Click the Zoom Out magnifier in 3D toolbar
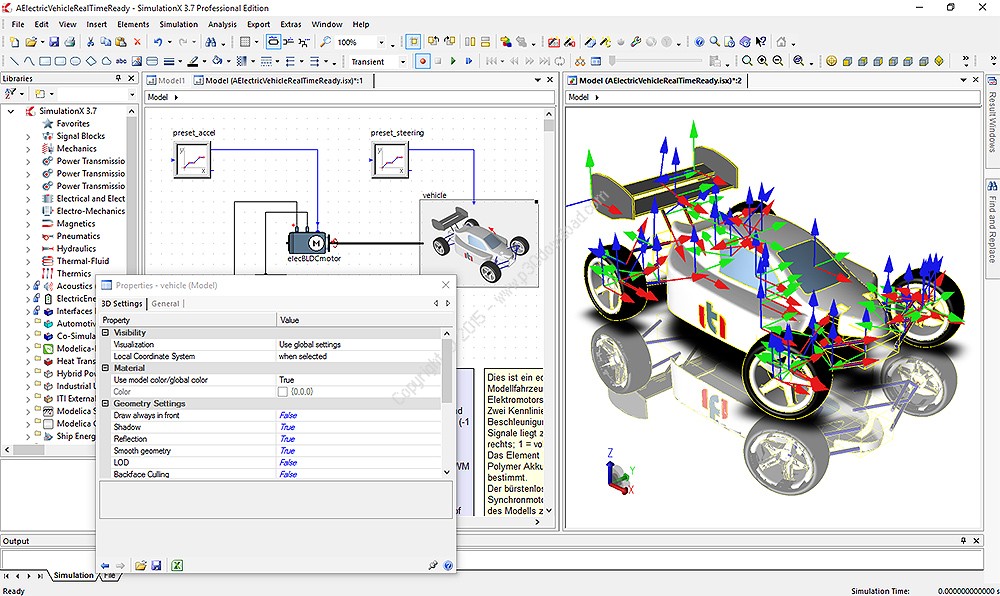 (777, 61)
